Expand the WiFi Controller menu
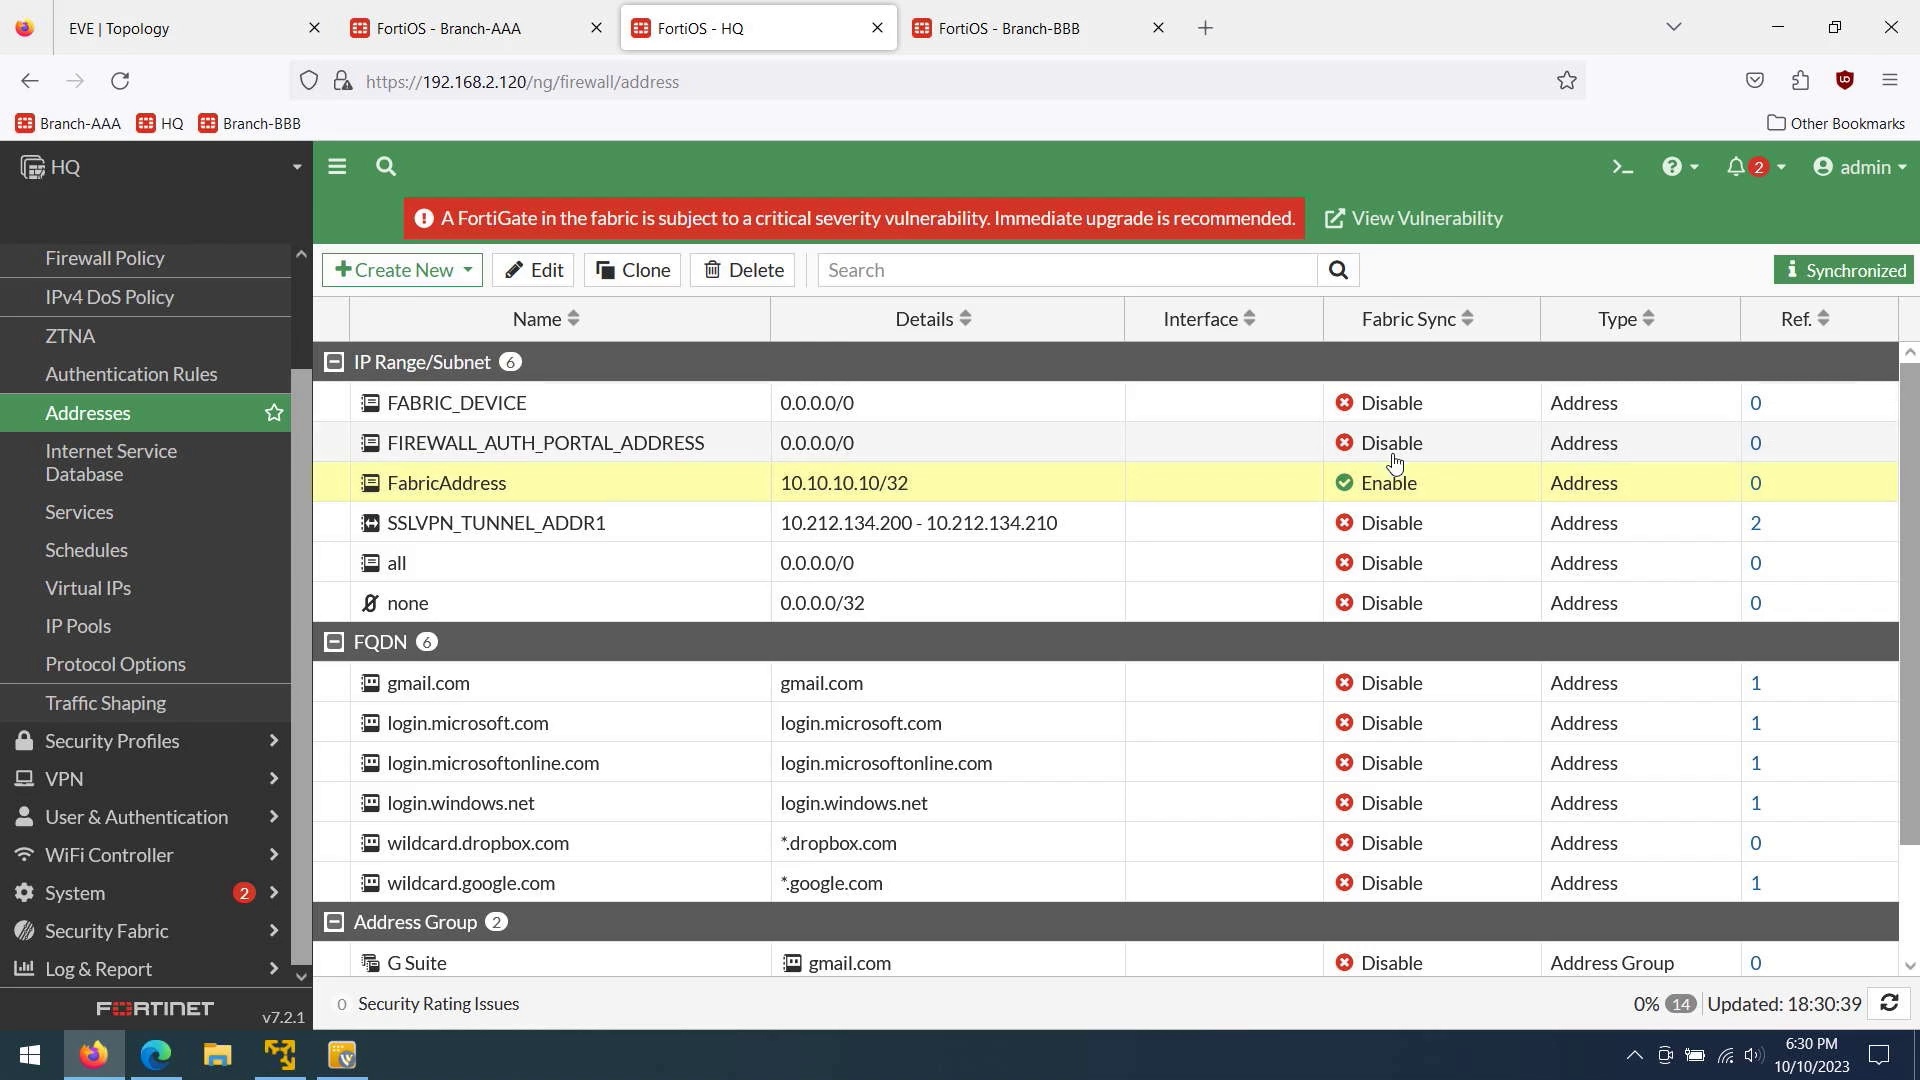This screenshot has width=1920, height=1080. click(x=146, y=855)
